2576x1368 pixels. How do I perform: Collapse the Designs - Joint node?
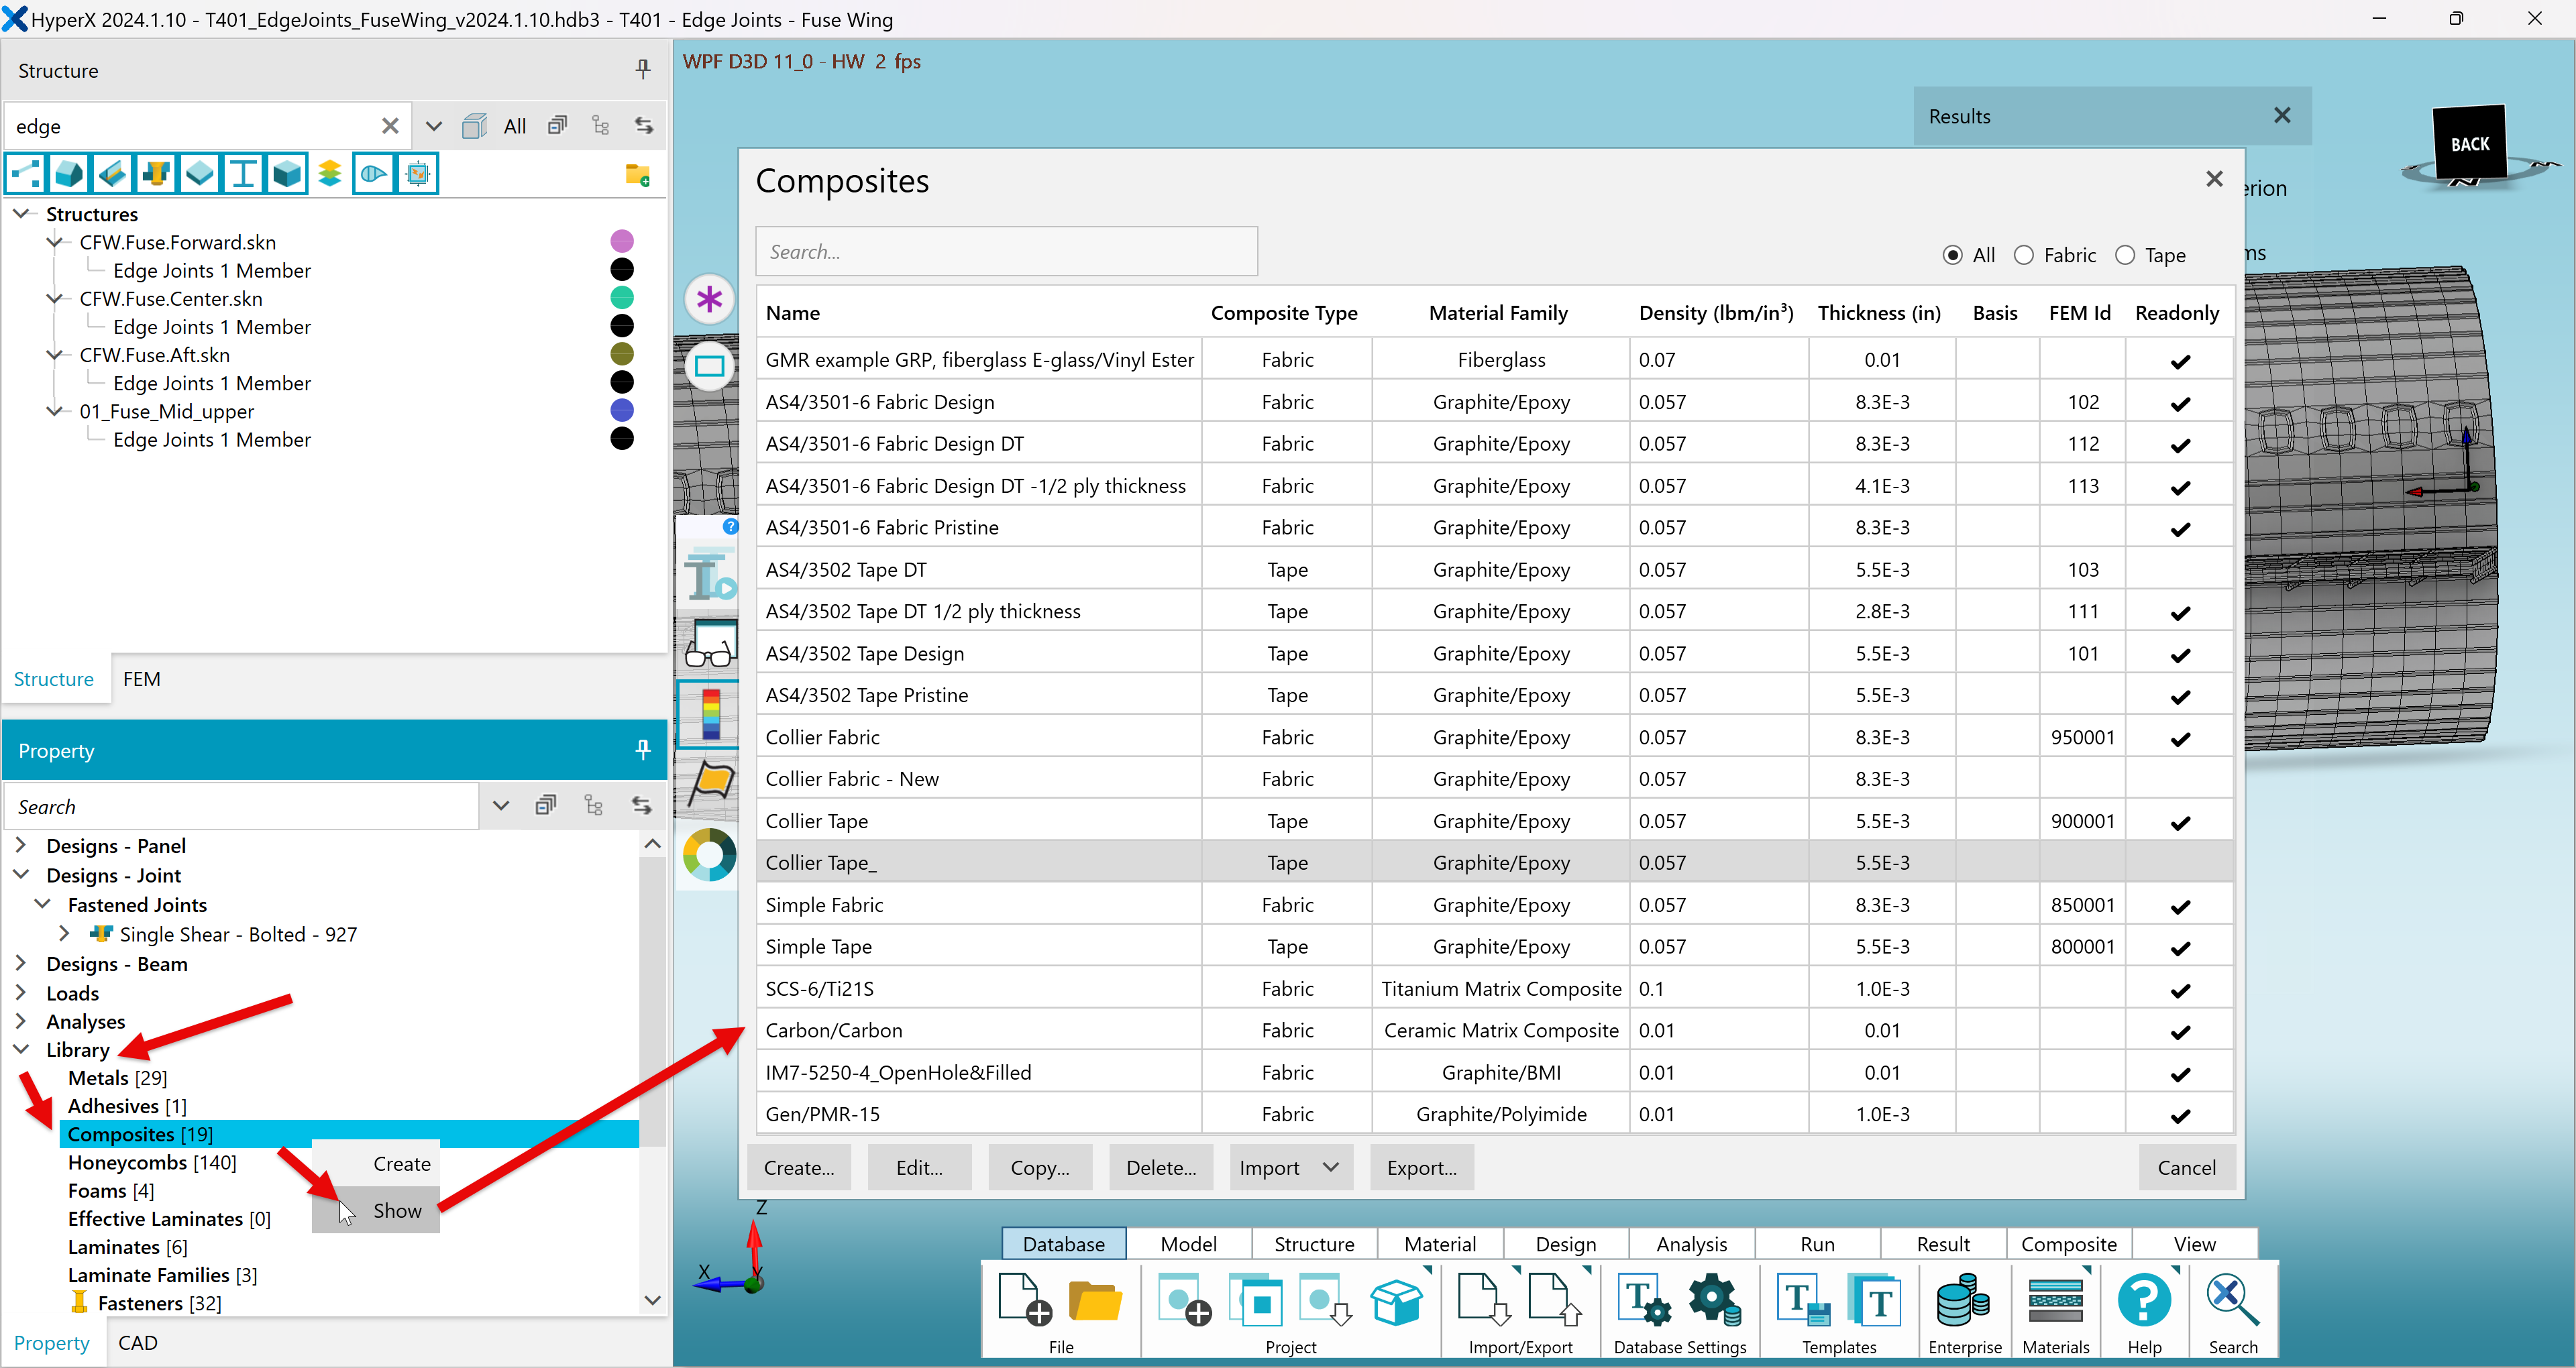click(20, 875)
